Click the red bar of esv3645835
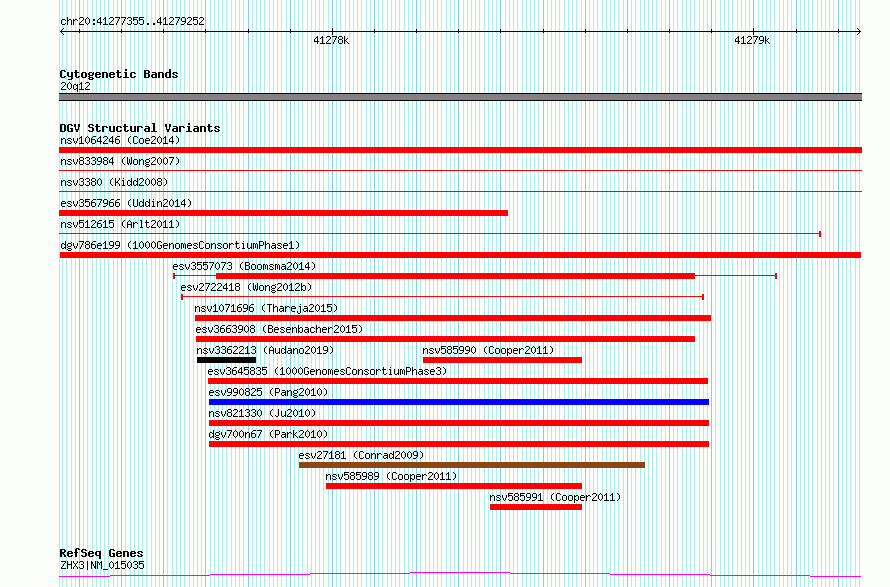Screen dimensions: 890x587 pyautogui.click(x=458, y=381)
